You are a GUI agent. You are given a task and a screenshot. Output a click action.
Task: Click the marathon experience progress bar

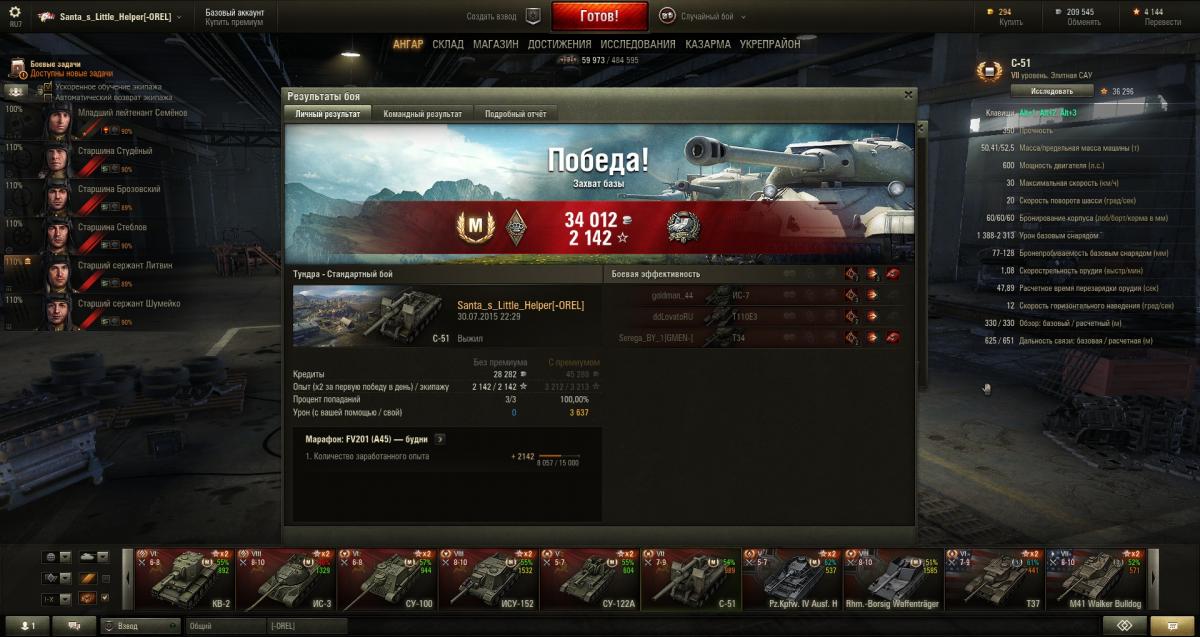click(558, 456)
